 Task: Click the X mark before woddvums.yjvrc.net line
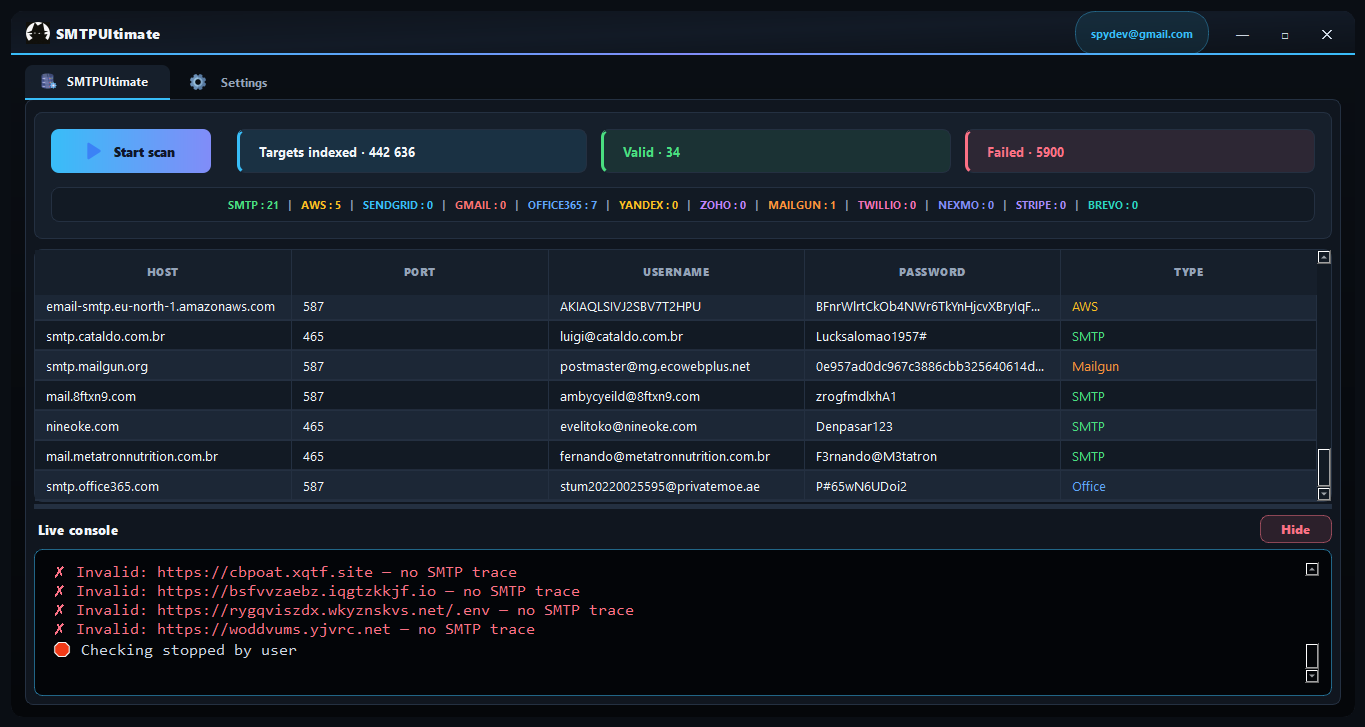coord(60,629)
